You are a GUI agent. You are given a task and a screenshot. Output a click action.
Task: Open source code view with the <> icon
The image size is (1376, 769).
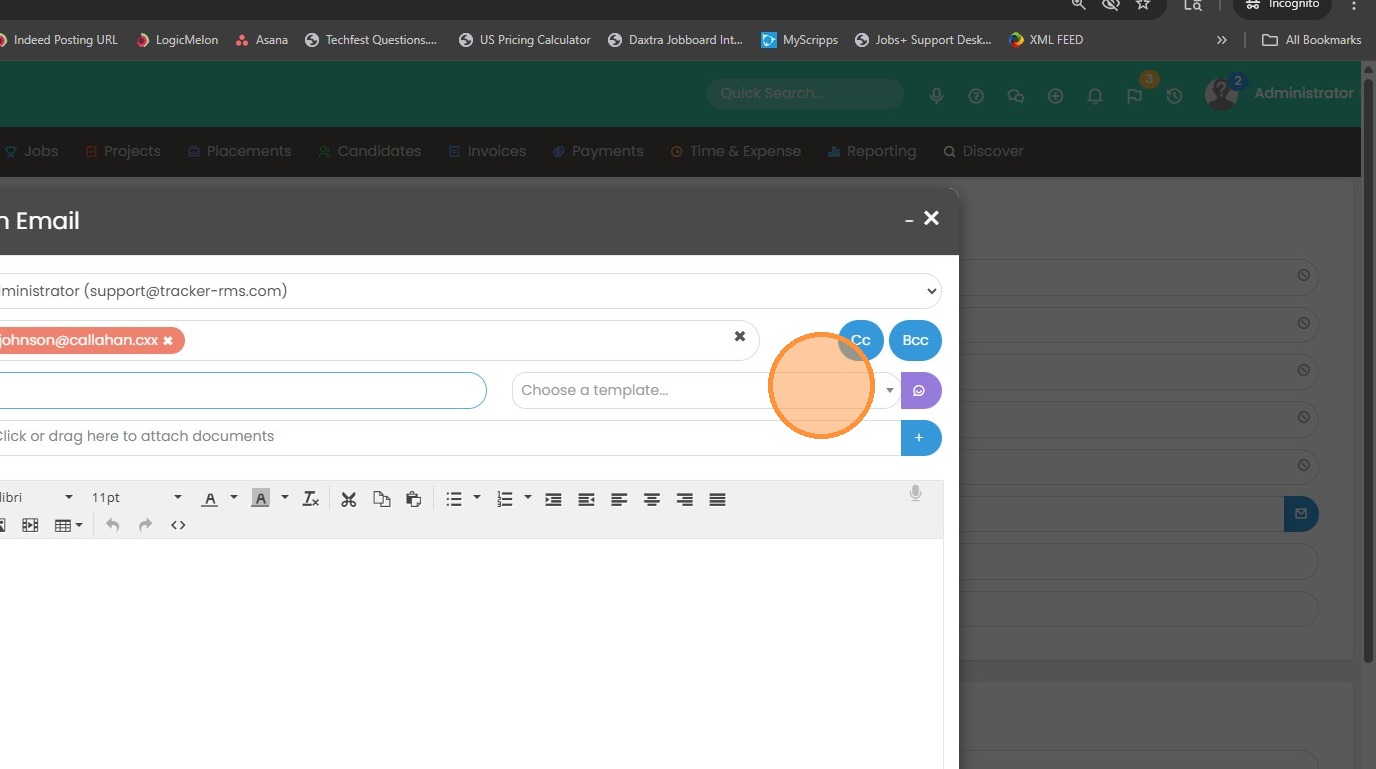pos(178,525)
